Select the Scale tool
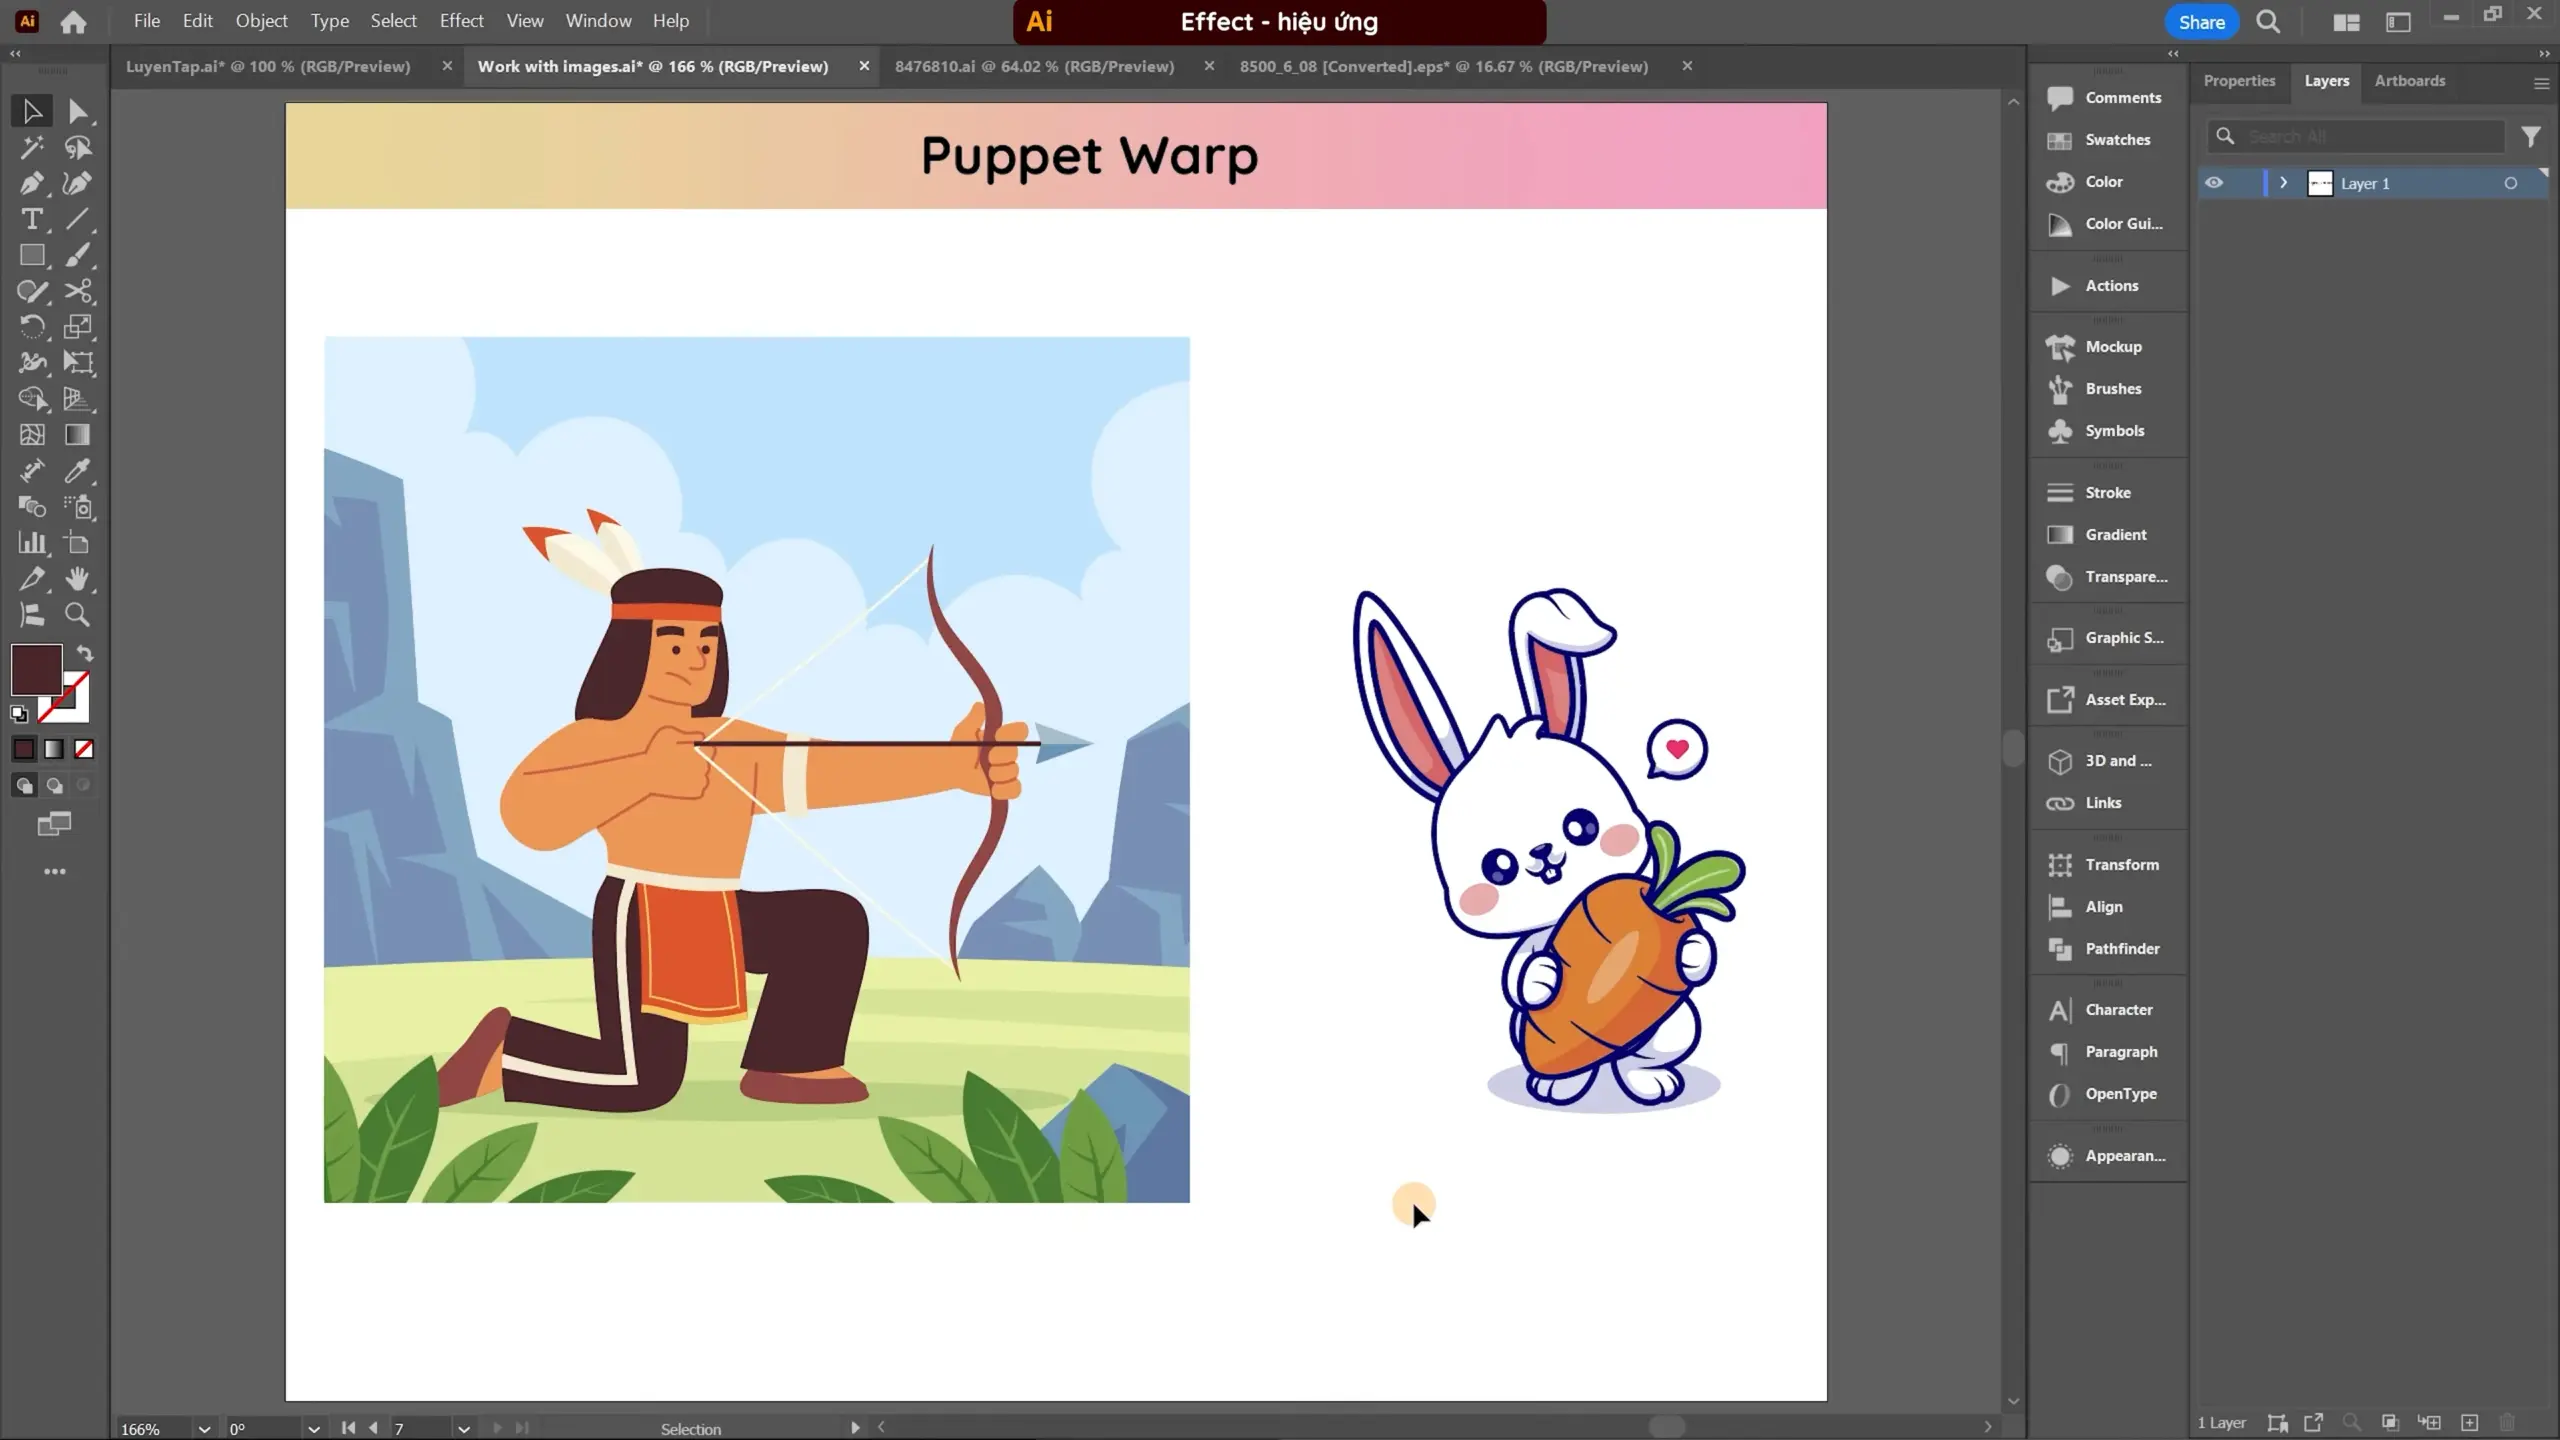The image size is (2560, 1440). point(78,327)
